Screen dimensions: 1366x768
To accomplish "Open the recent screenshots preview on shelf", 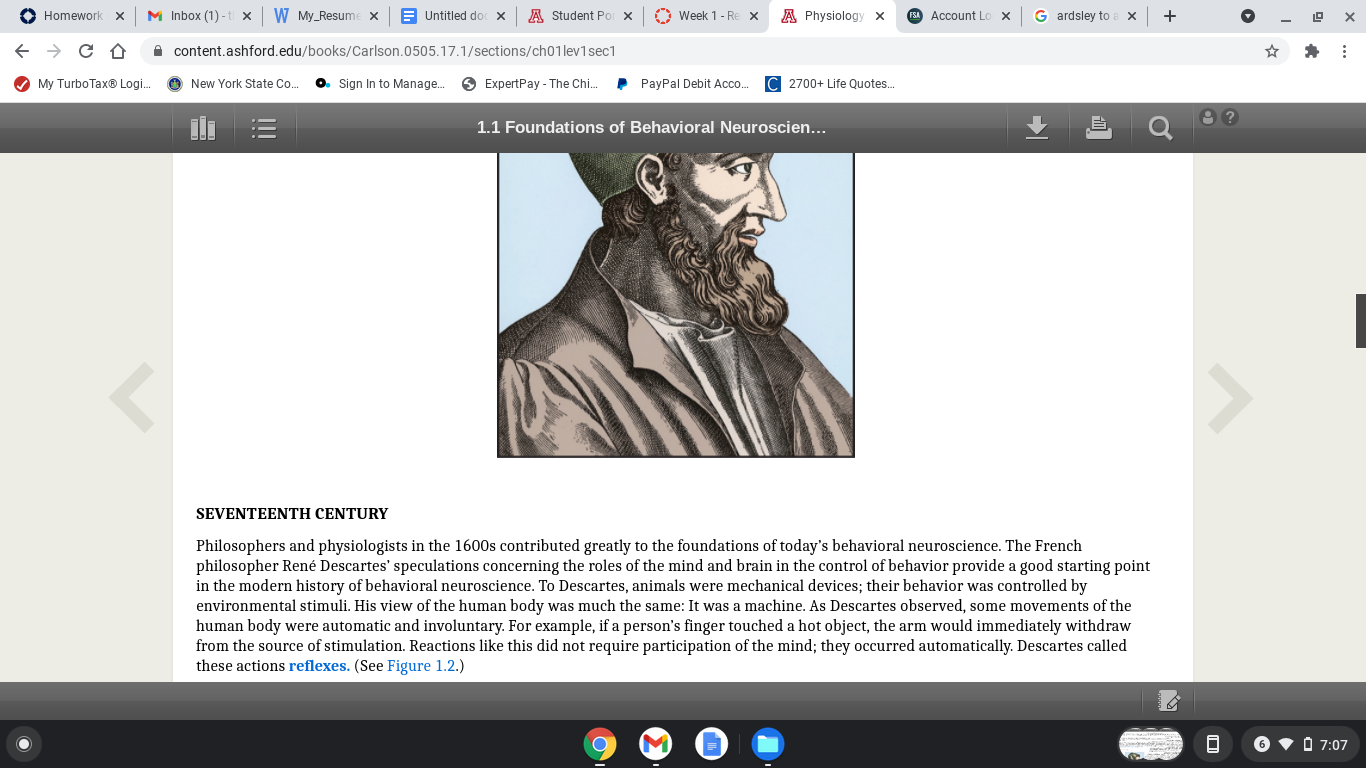I will (1151, 744).
